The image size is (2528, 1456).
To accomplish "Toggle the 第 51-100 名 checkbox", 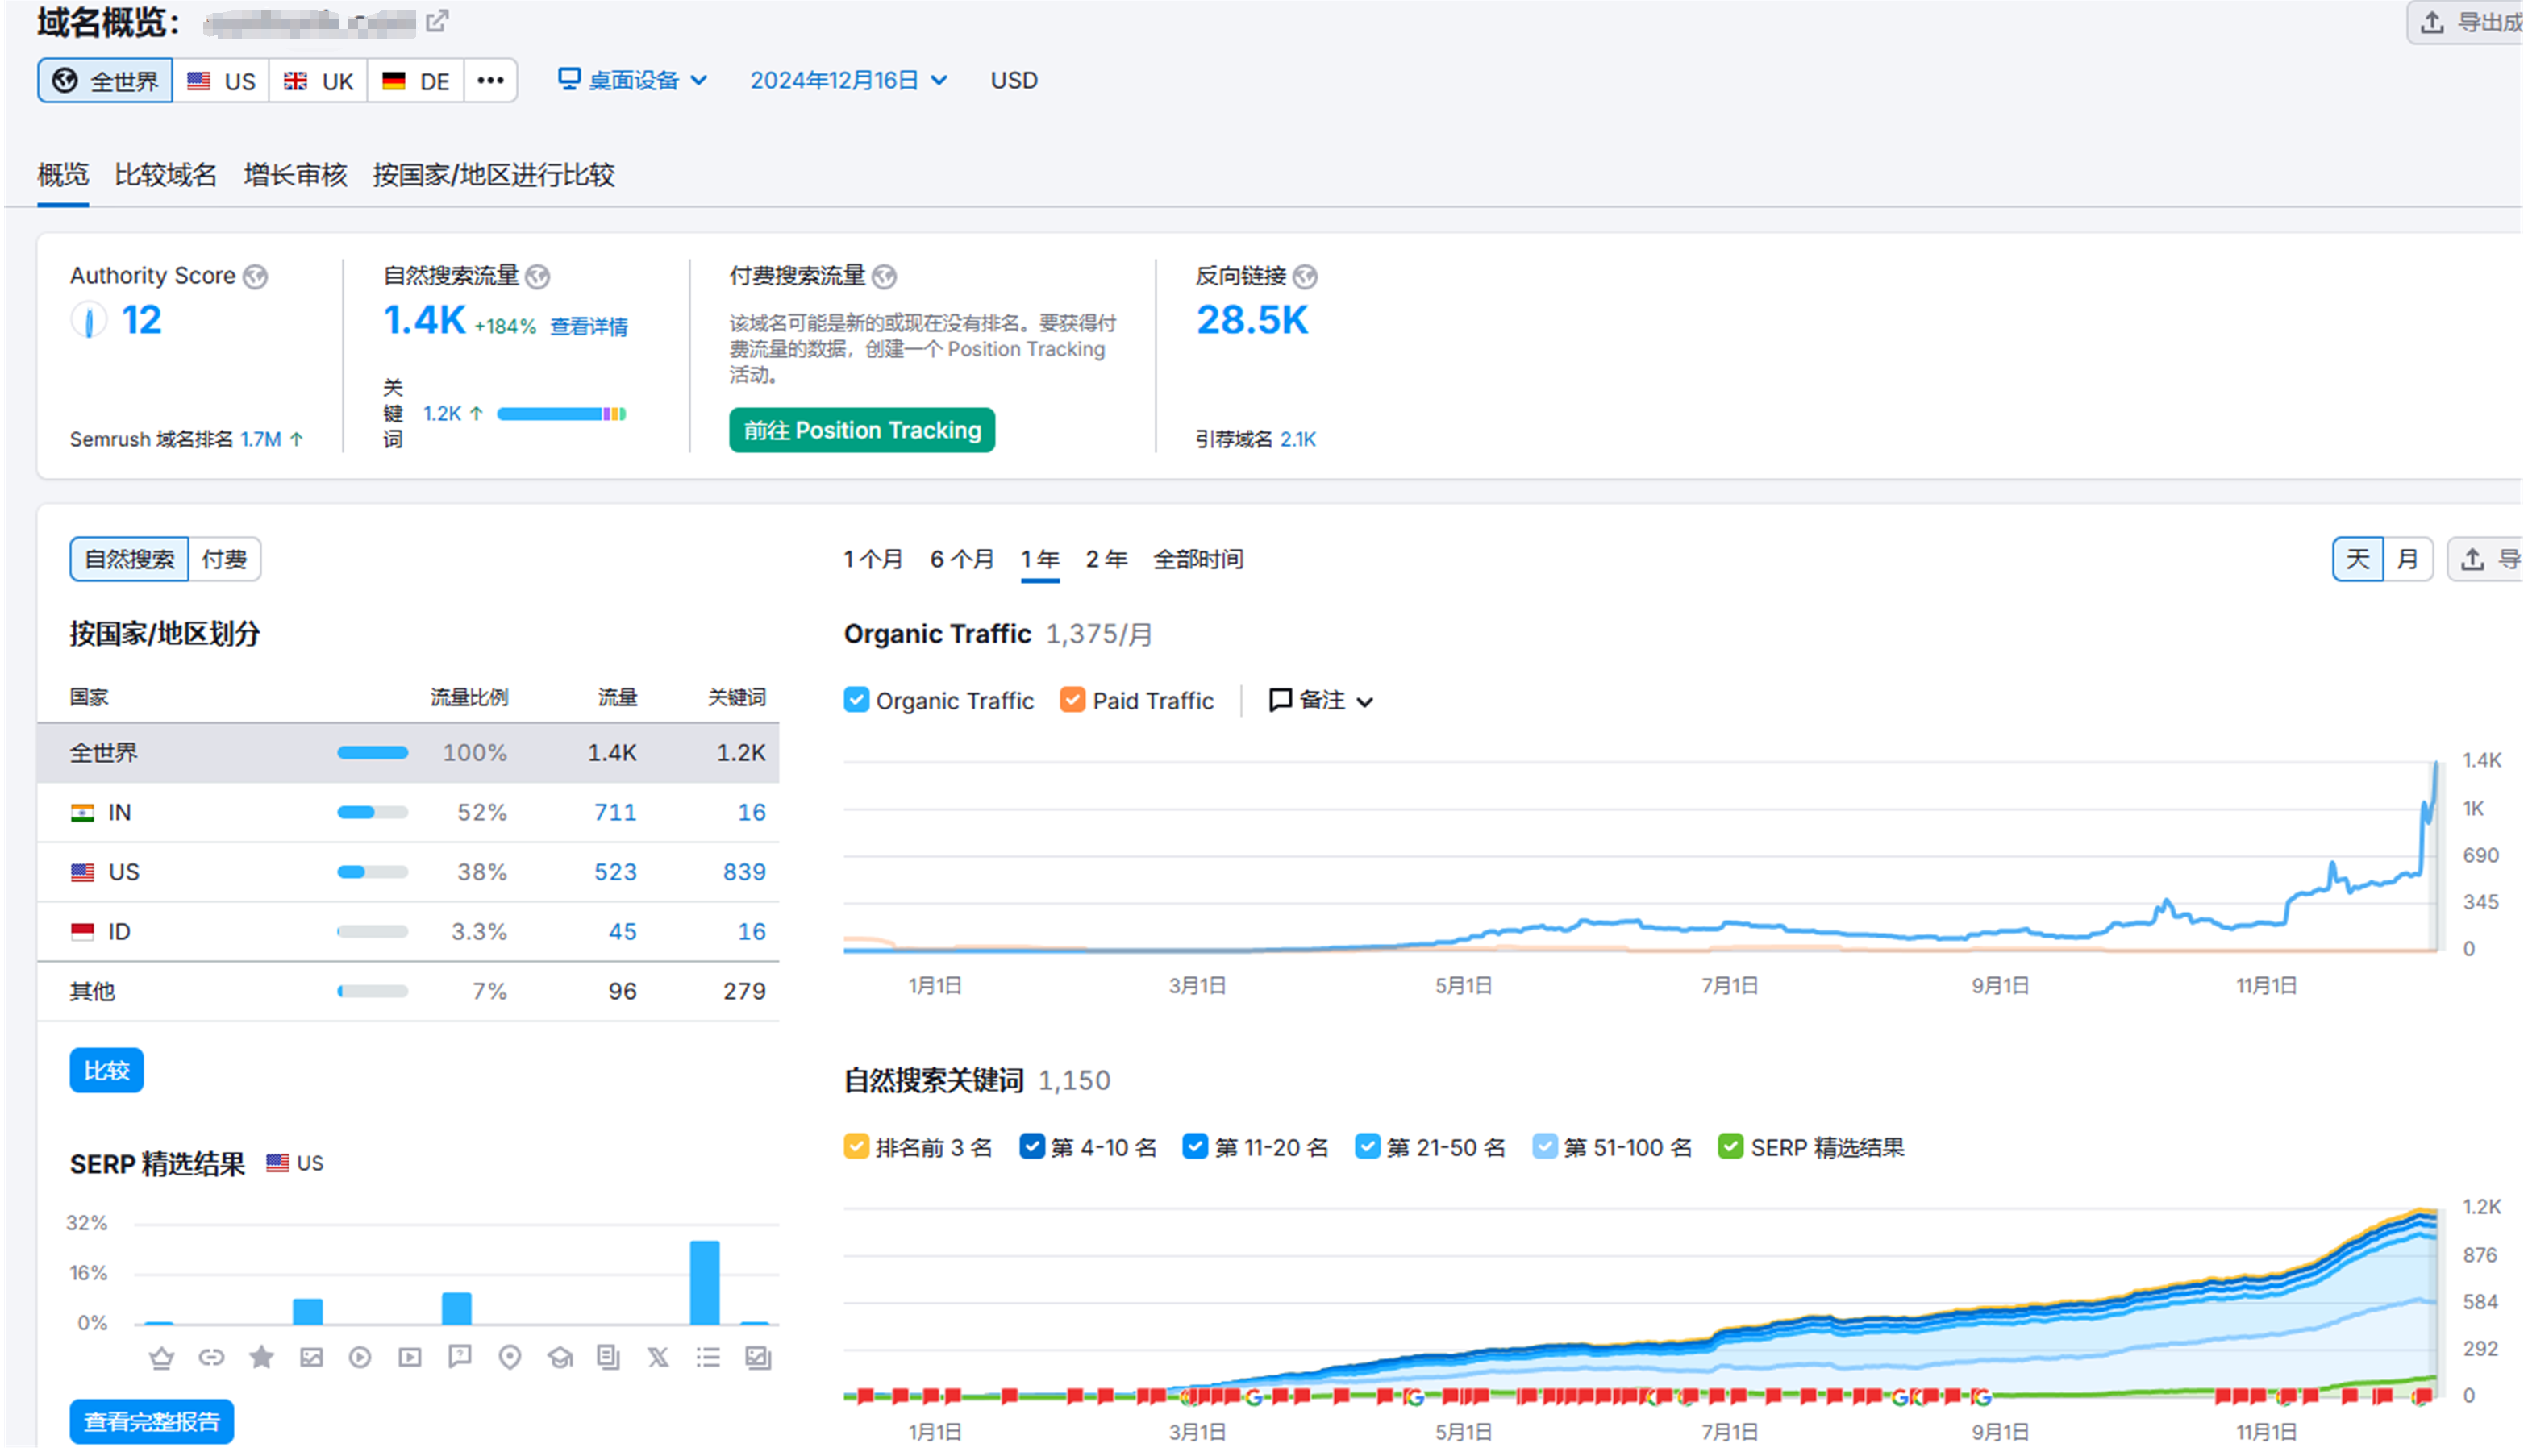I will [x=1547, y=1148].
